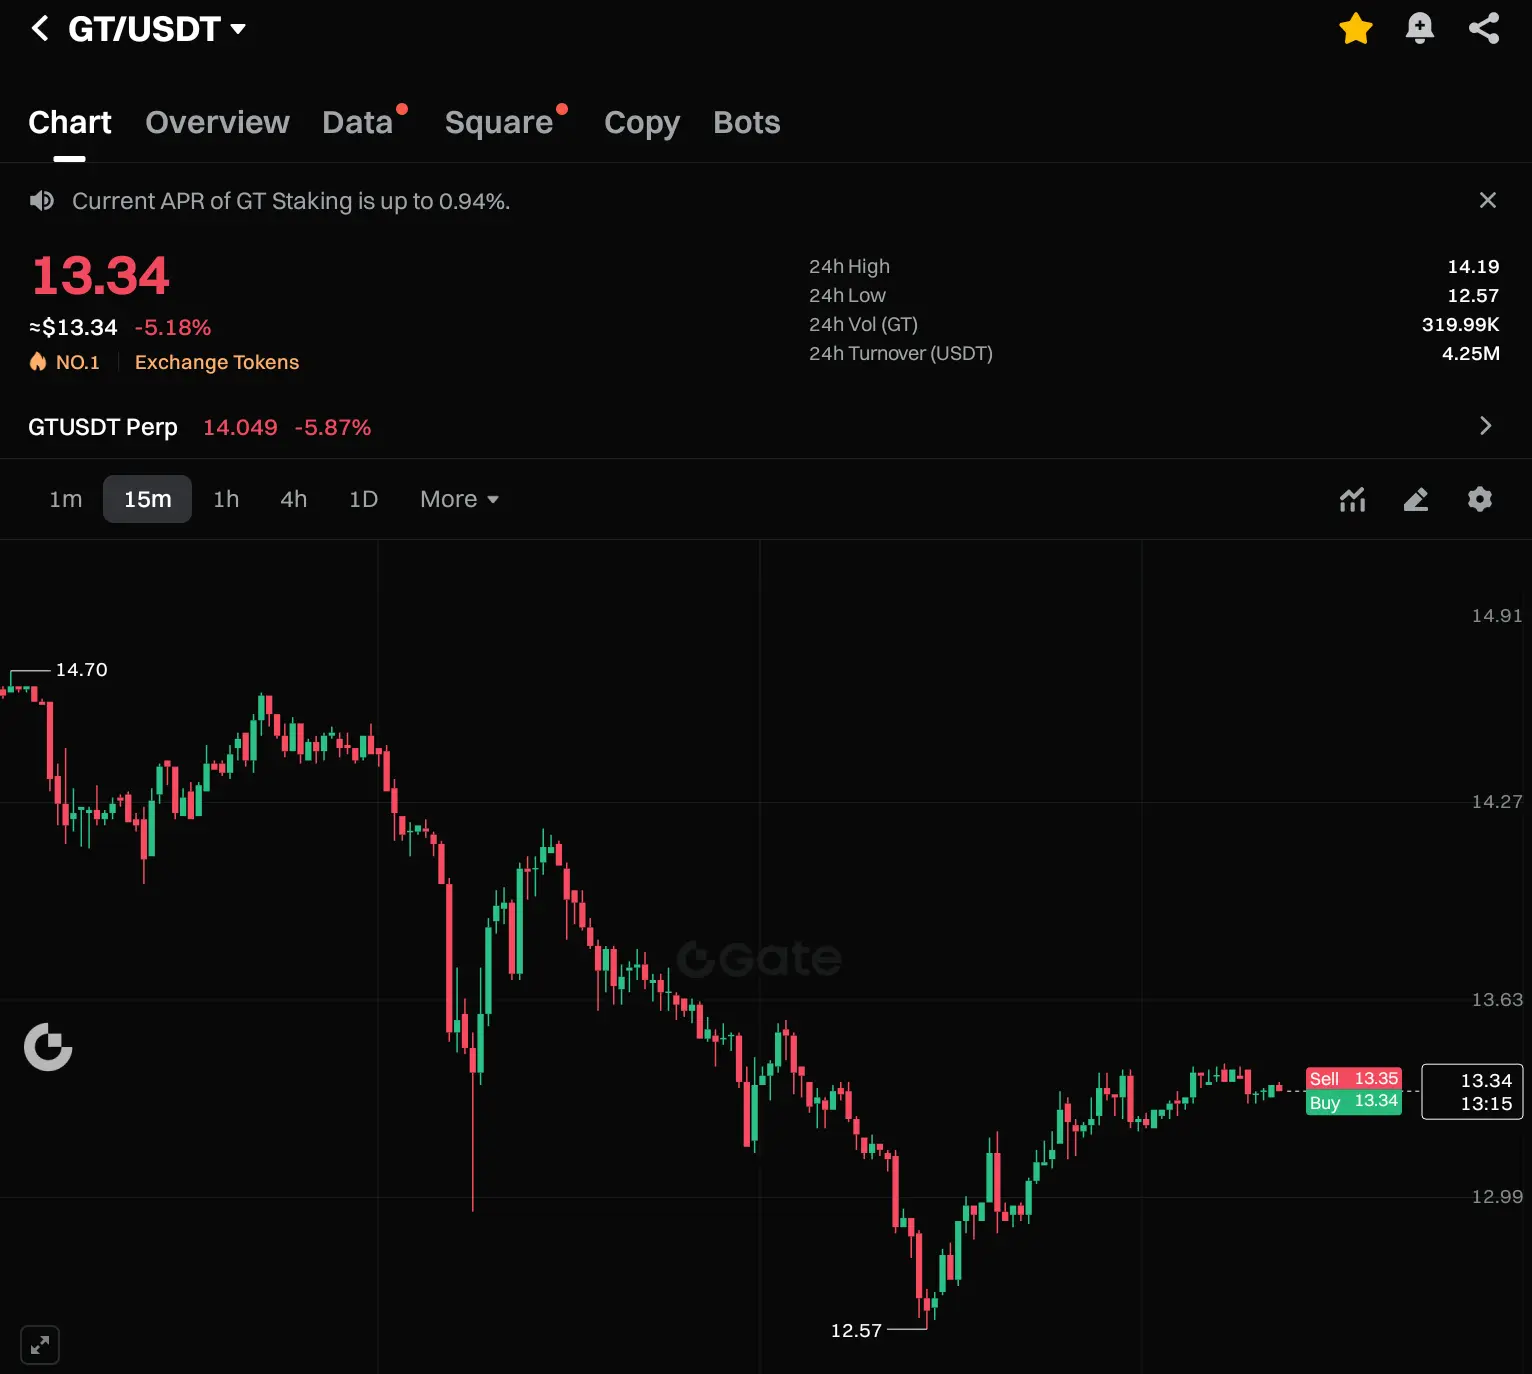Tap the 24h Low value 12.57
This screenshot has height=1374, width=1532.
pyautogui.click(x=1473, y=295)
